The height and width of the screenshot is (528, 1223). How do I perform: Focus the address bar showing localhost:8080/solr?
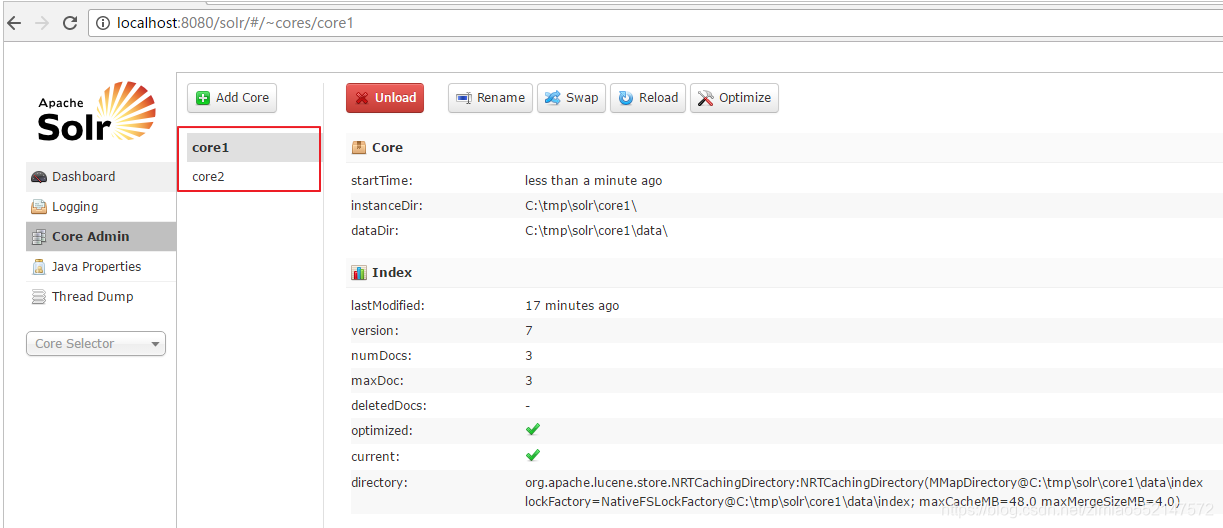[655, 22]
